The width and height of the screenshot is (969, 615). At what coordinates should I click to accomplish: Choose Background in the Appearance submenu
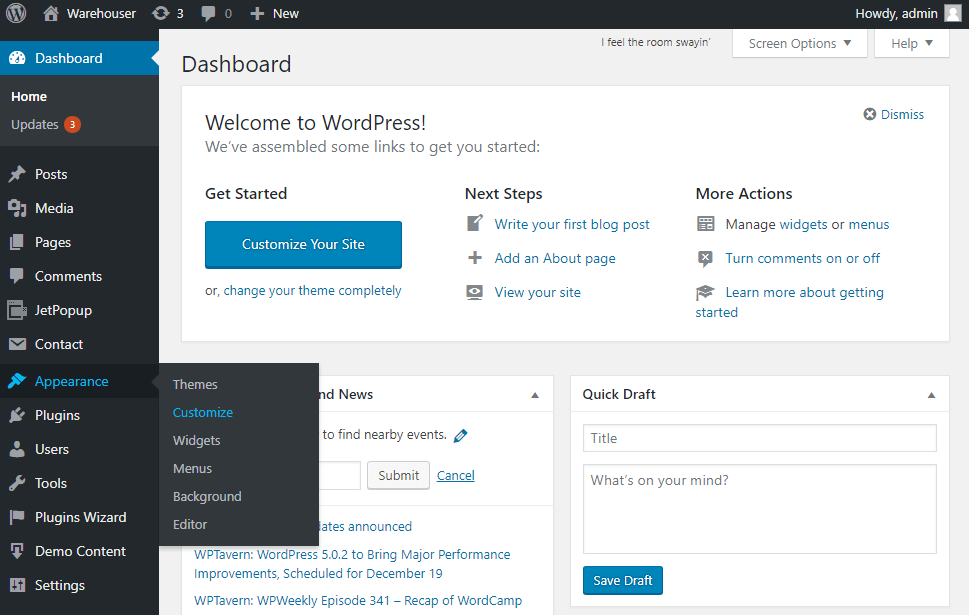(207, 496)
